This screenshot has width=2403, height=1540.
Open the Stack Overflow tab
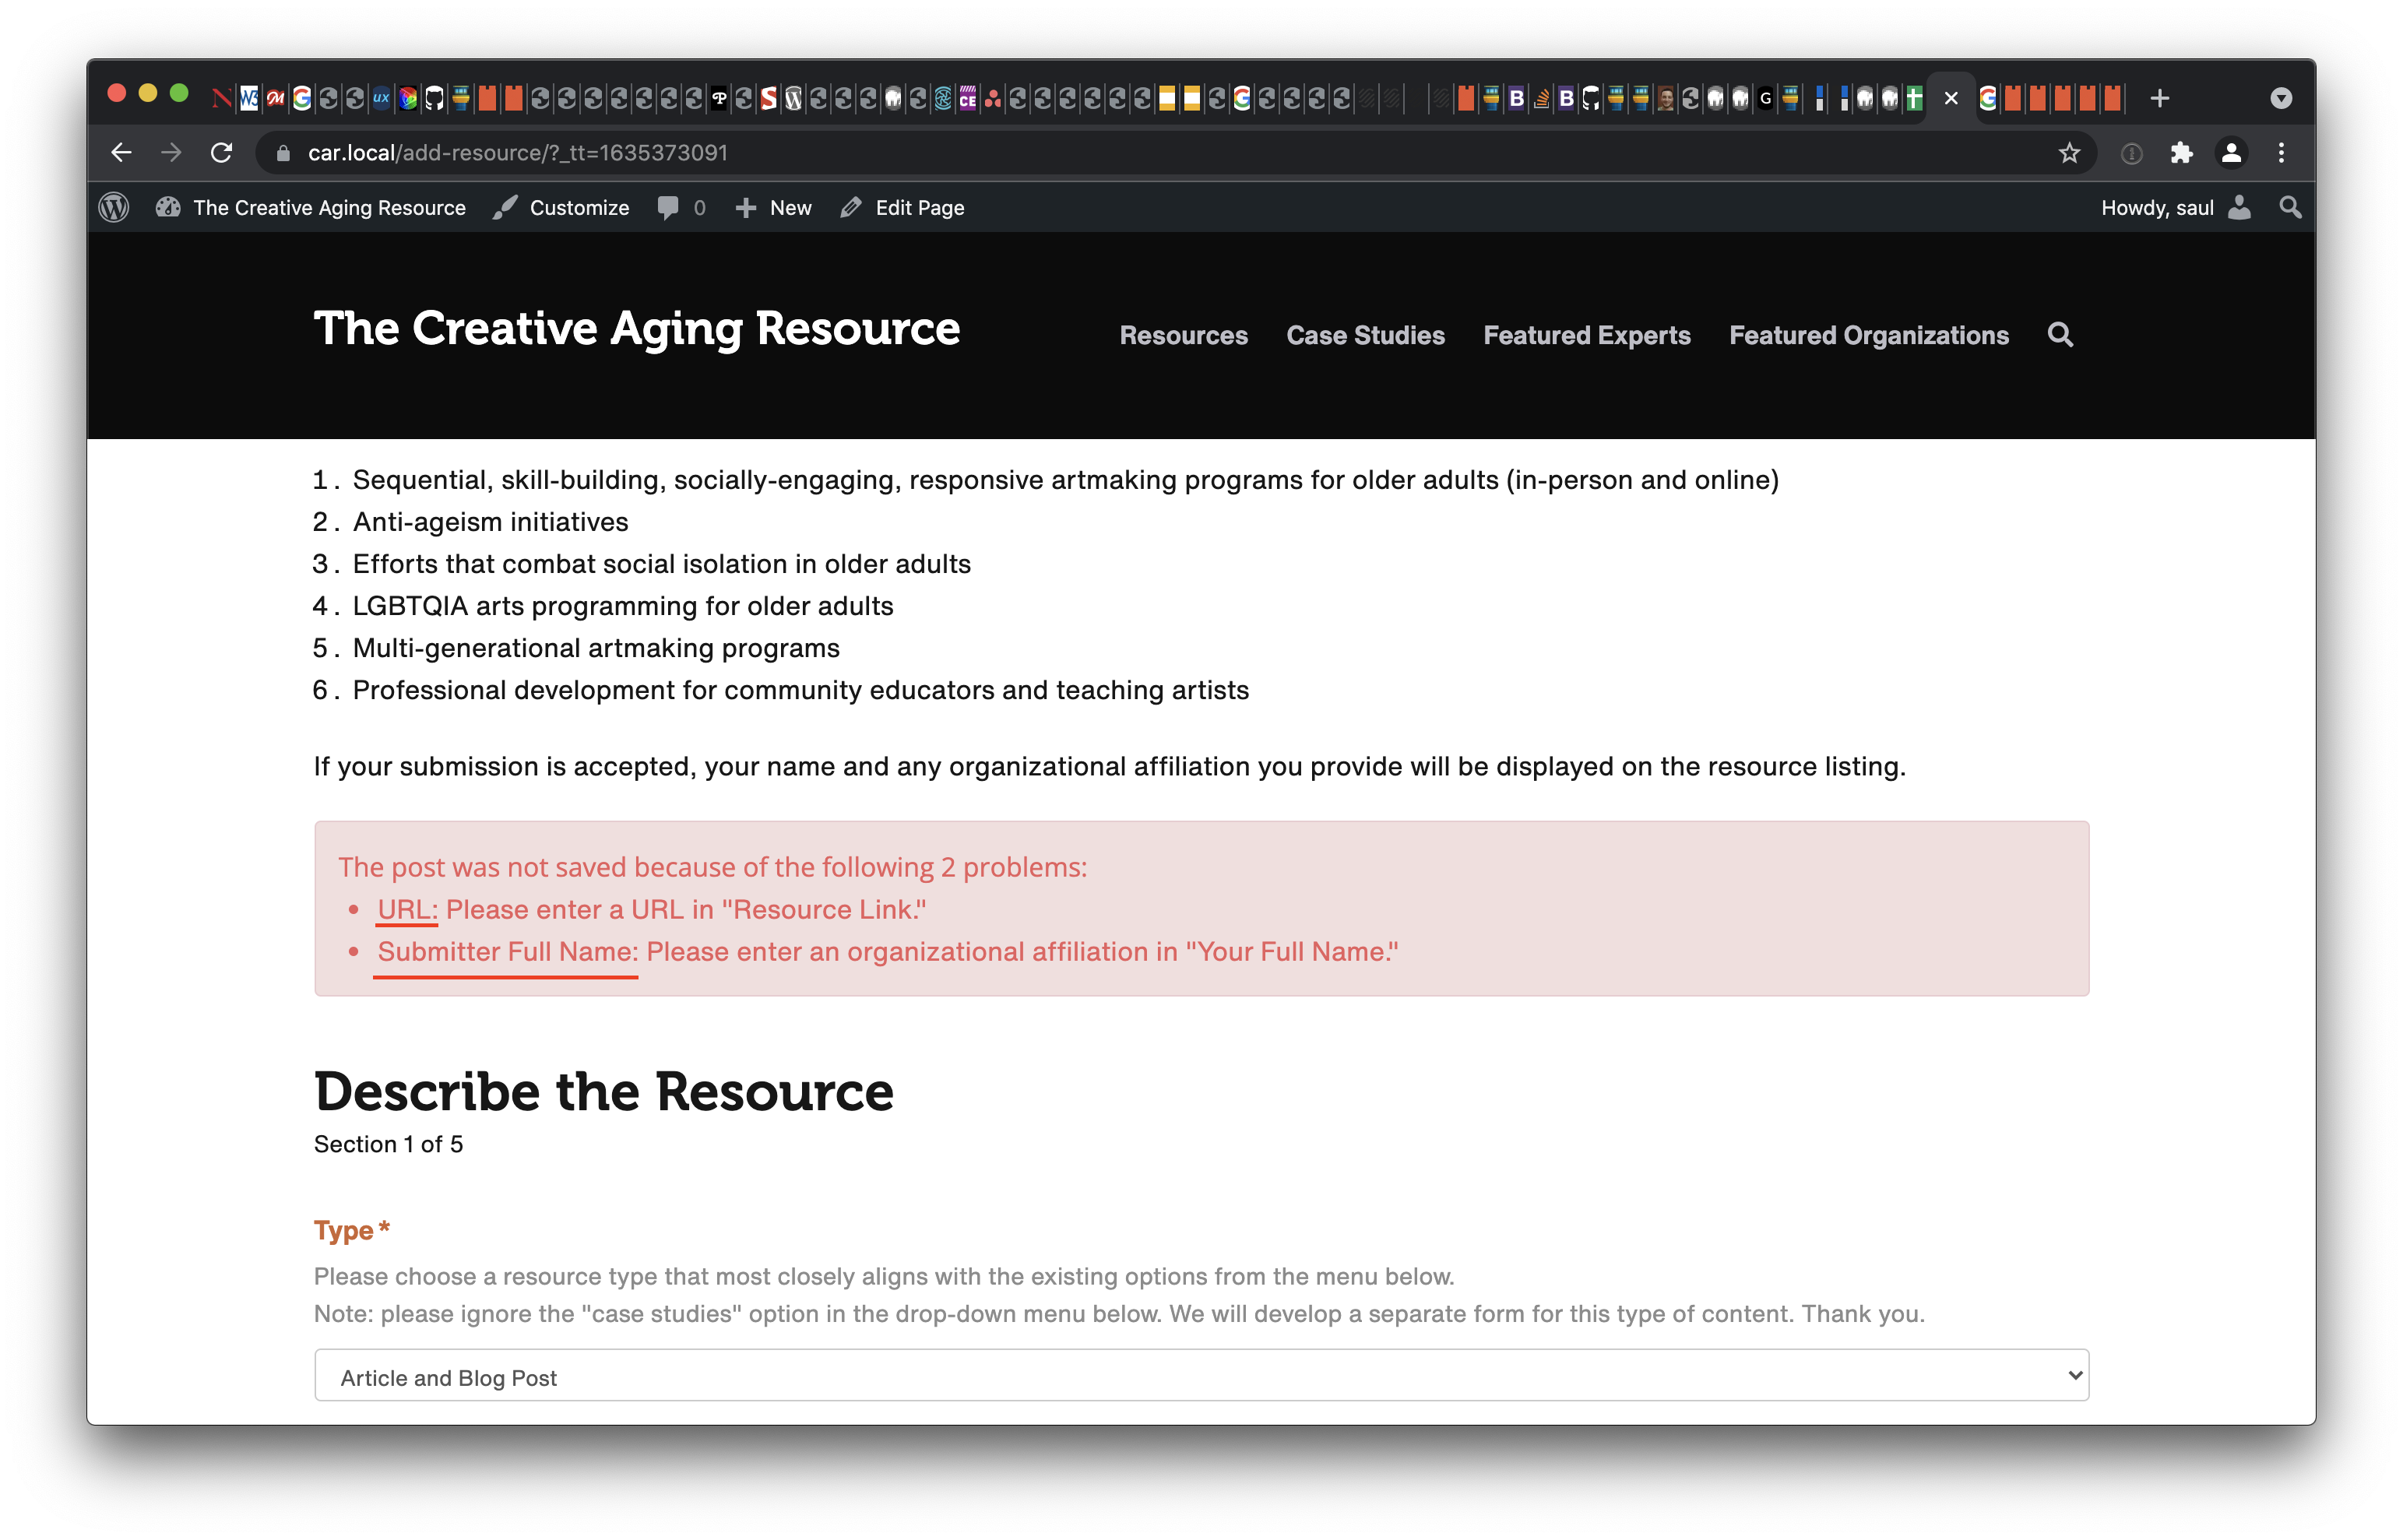(1541, 98)
